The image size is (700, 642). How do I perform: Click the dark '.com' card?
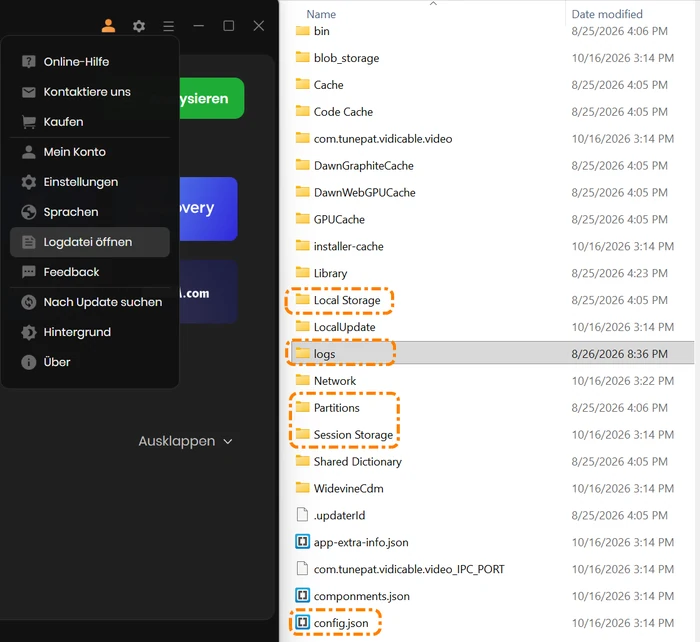208,292
